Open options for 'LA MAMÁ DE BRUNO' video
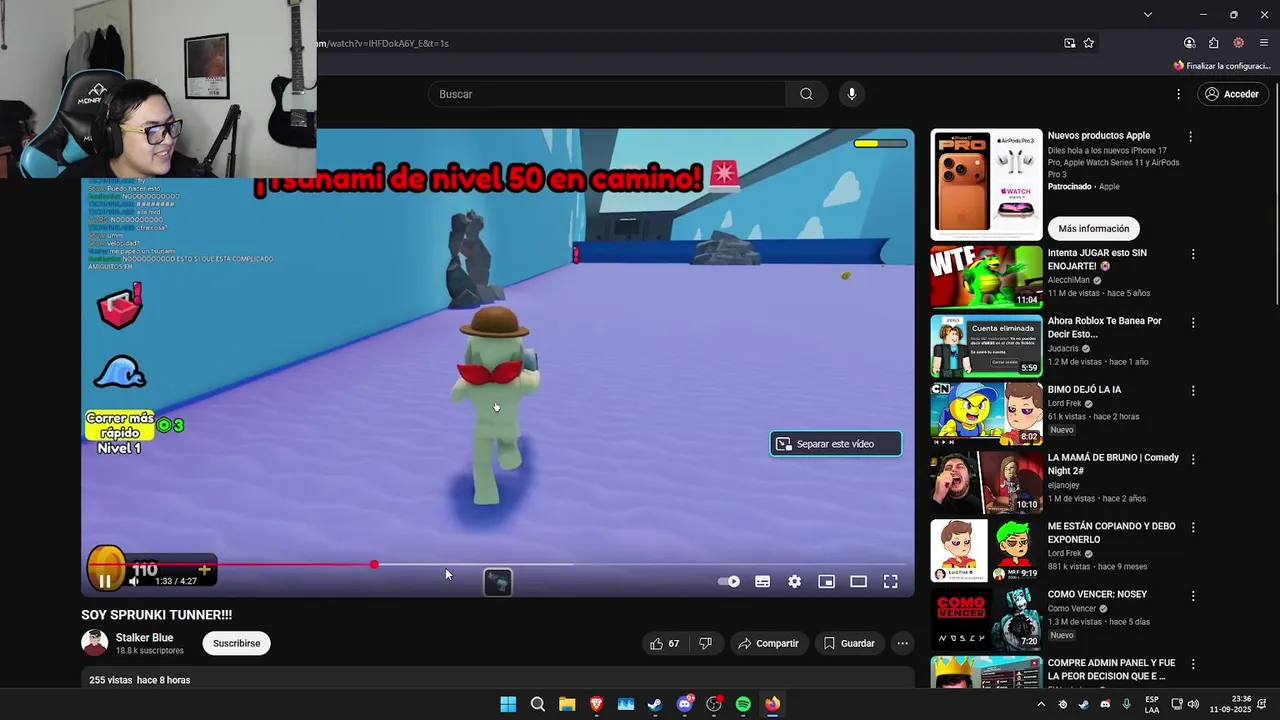This screenshot has height=720, width=1280. coord(1192,459)
